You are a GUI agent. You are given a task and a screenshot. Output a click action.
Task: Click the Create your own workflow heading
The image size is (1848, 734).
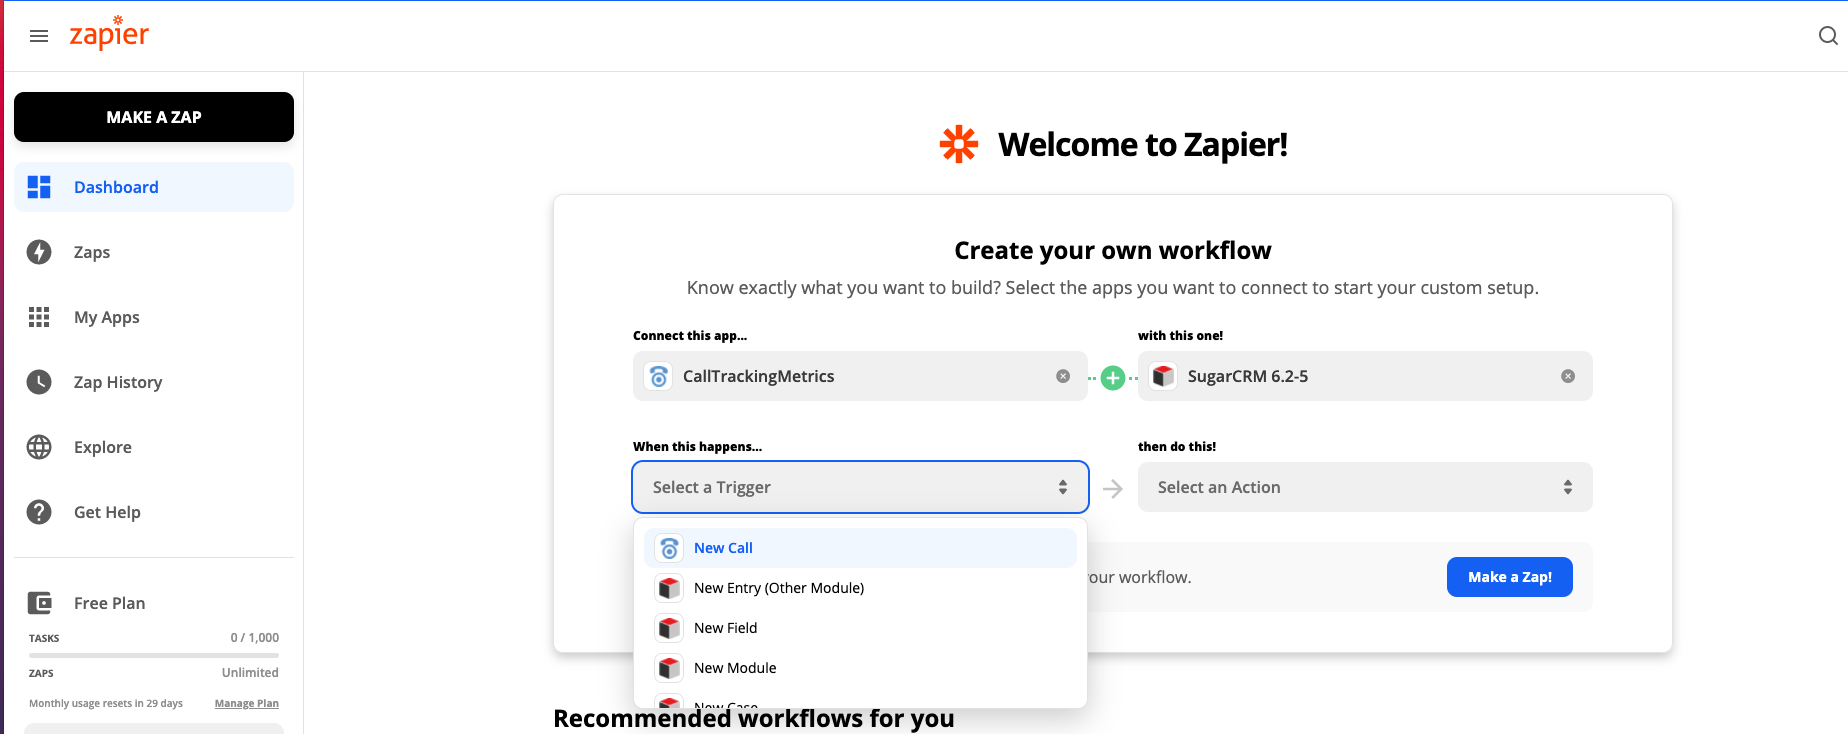point(1113,250)
